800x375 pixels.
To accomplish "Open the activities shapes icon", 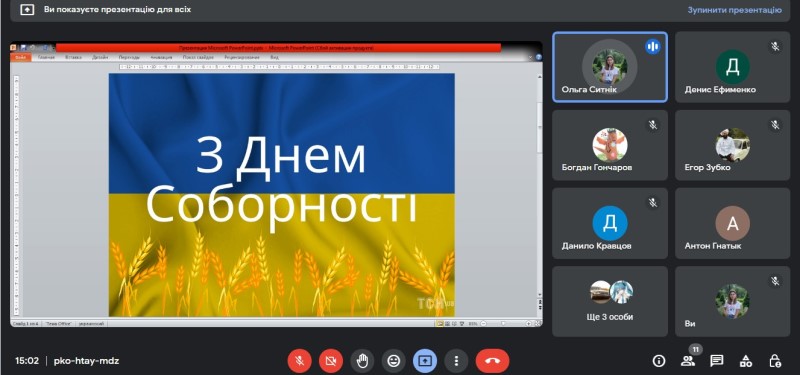I will click(746, 361).
